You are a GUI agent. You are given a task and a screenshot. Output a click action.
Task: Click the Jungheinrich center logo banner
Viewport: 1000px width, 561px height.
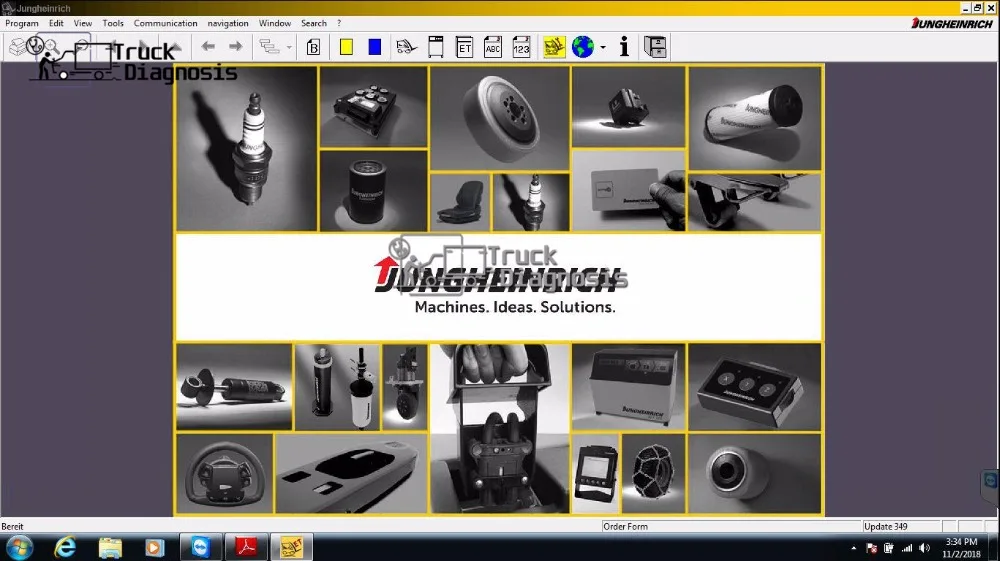[x=499, y=287]
